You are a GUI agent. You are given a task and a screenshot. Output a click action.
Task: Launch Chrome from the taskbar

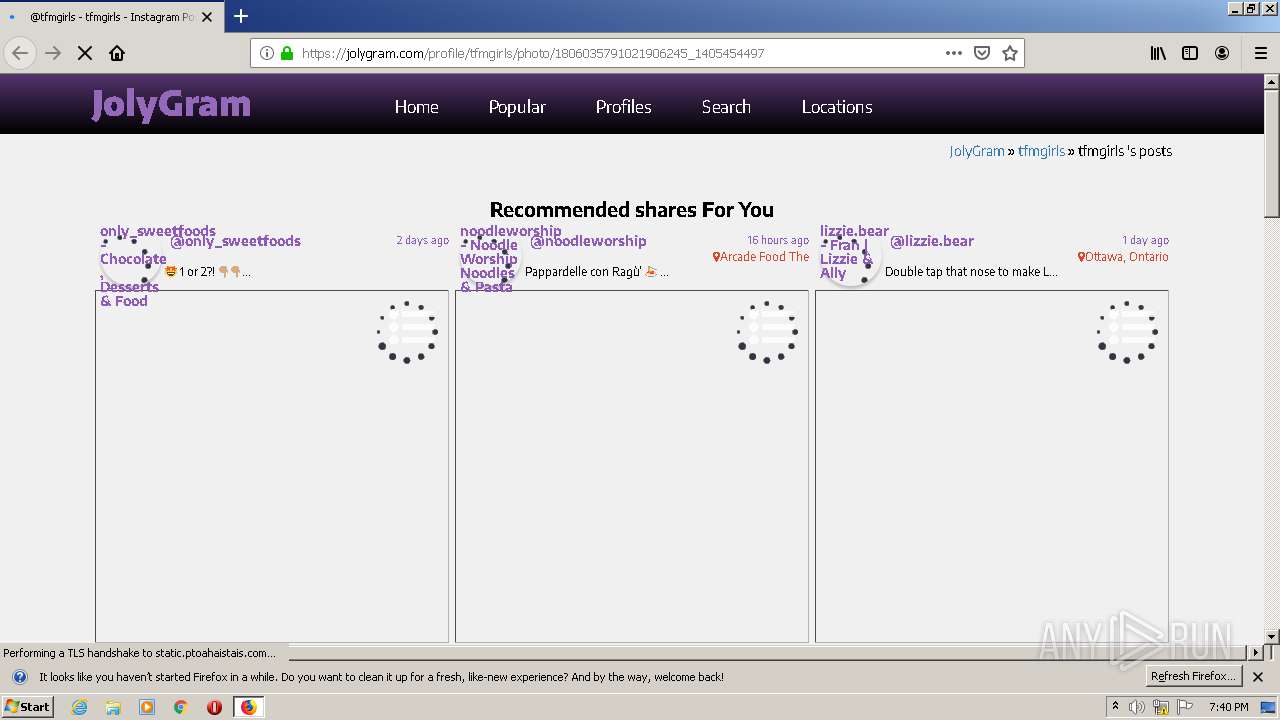pyautogui.click(x=181, y=707)
